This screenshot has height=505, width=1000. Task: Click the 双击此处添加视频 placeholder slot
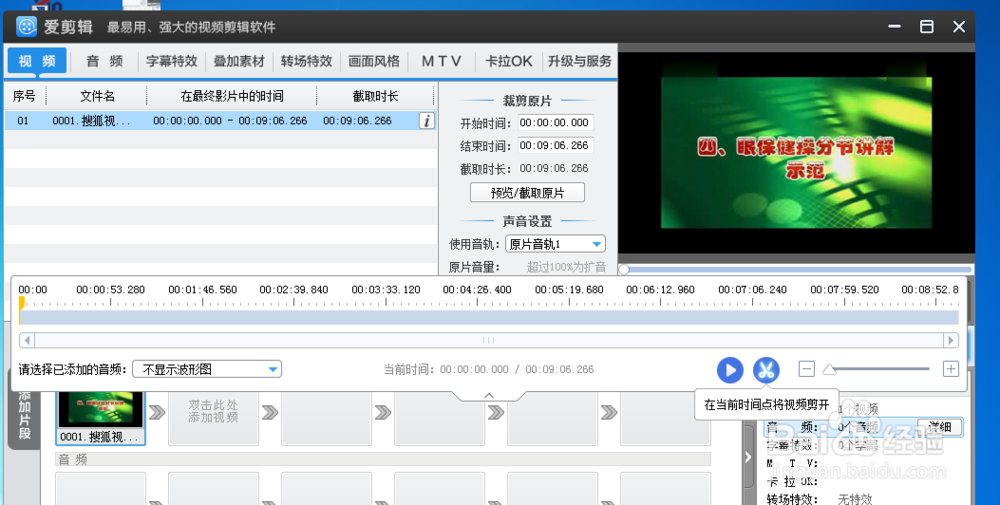click(213, 418)
